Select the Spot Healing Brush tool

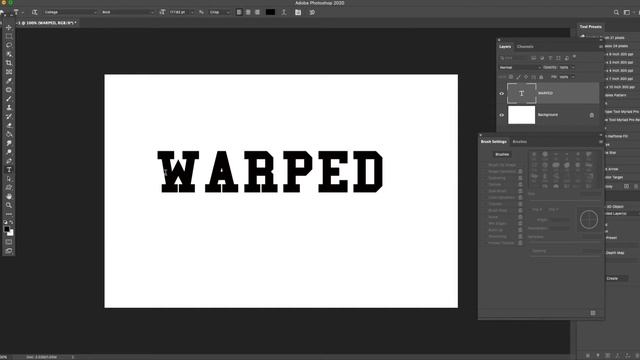tap(9, 90)
